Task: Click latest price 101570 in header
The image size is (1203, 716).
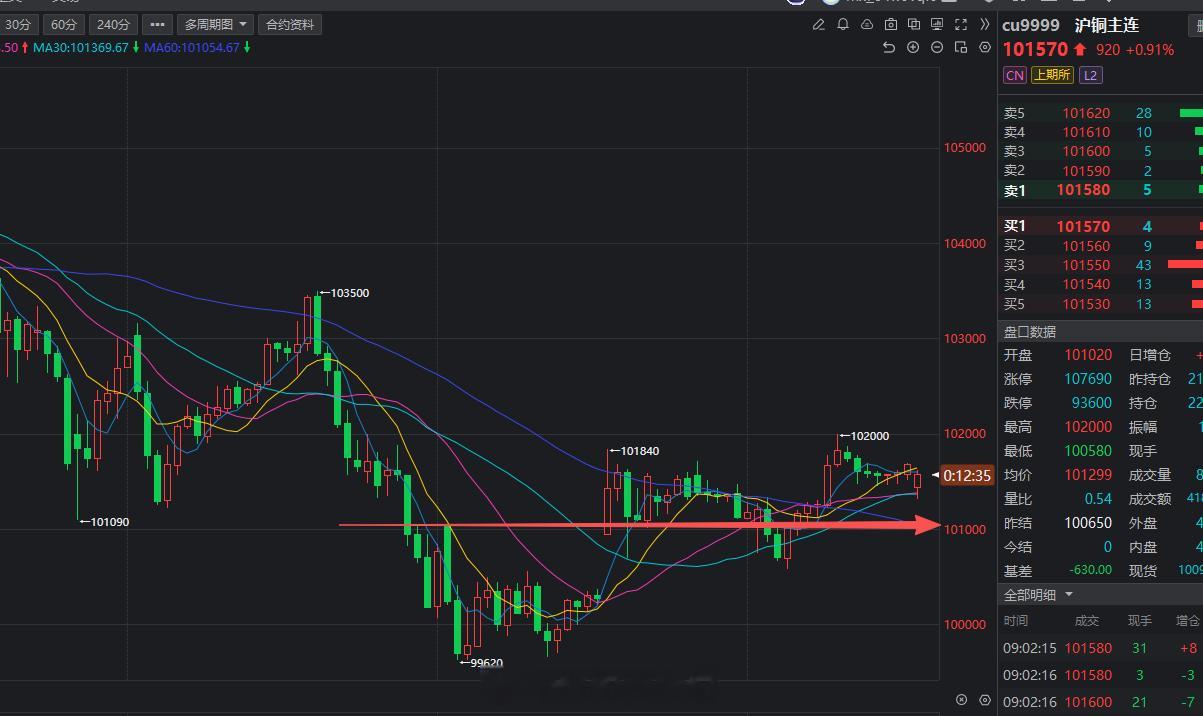Action: (x=1035, y=49)
